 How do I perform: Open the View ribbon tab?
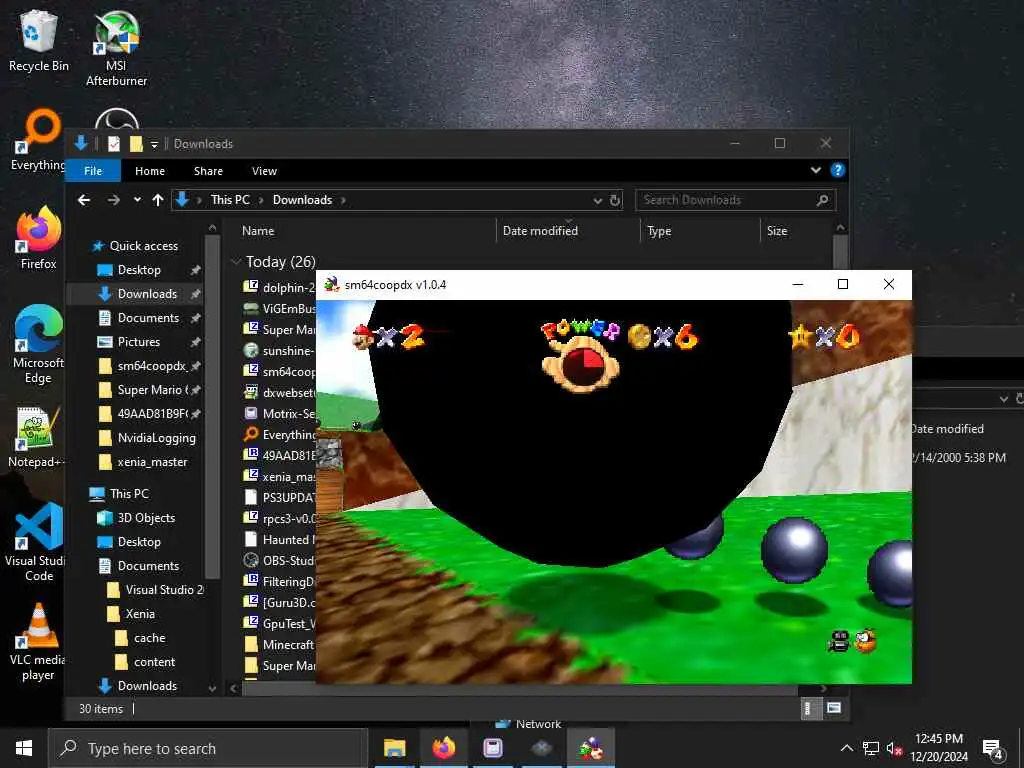click(x=264, y=170)
